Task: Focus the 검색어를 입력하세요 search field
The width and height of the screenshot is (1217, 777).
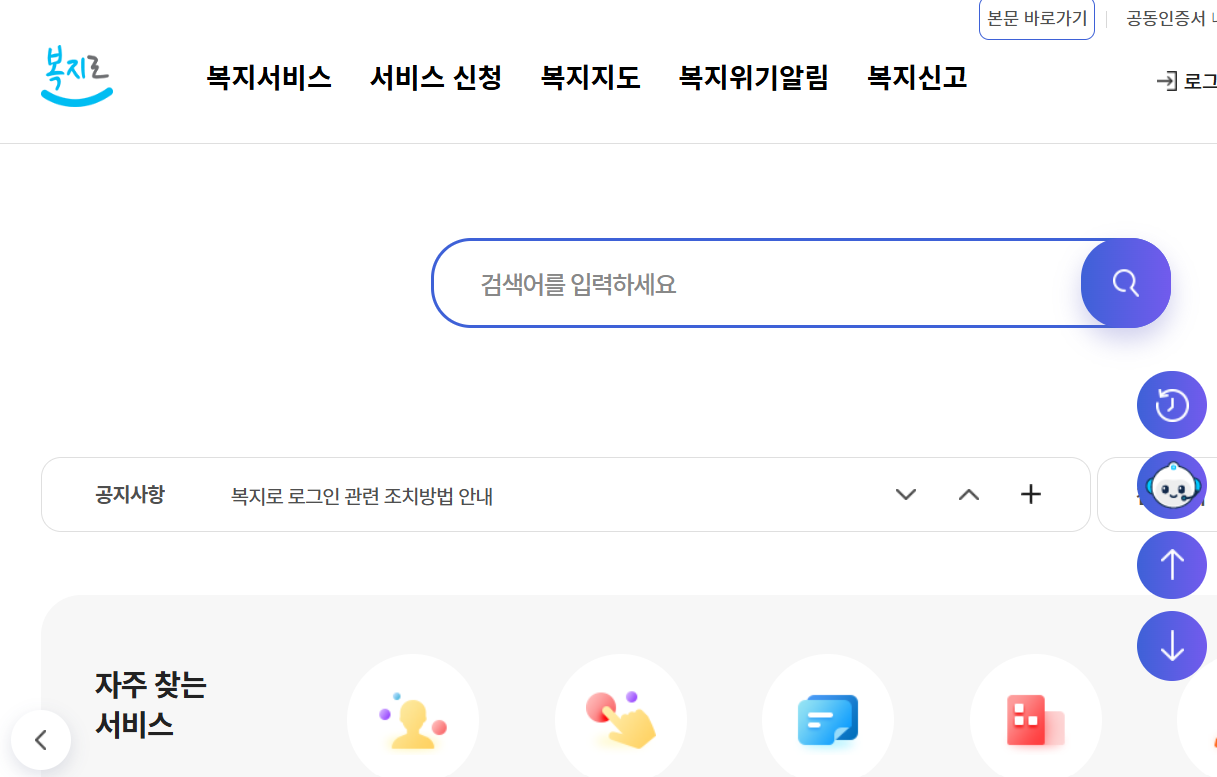Action: point(757,283)
